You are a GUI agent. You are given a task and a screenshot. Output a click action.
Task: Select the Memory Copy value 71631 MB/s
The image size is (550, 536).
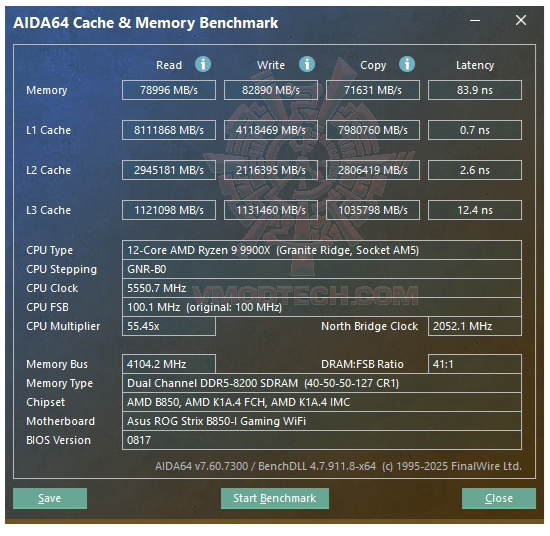tap(373, 90)
